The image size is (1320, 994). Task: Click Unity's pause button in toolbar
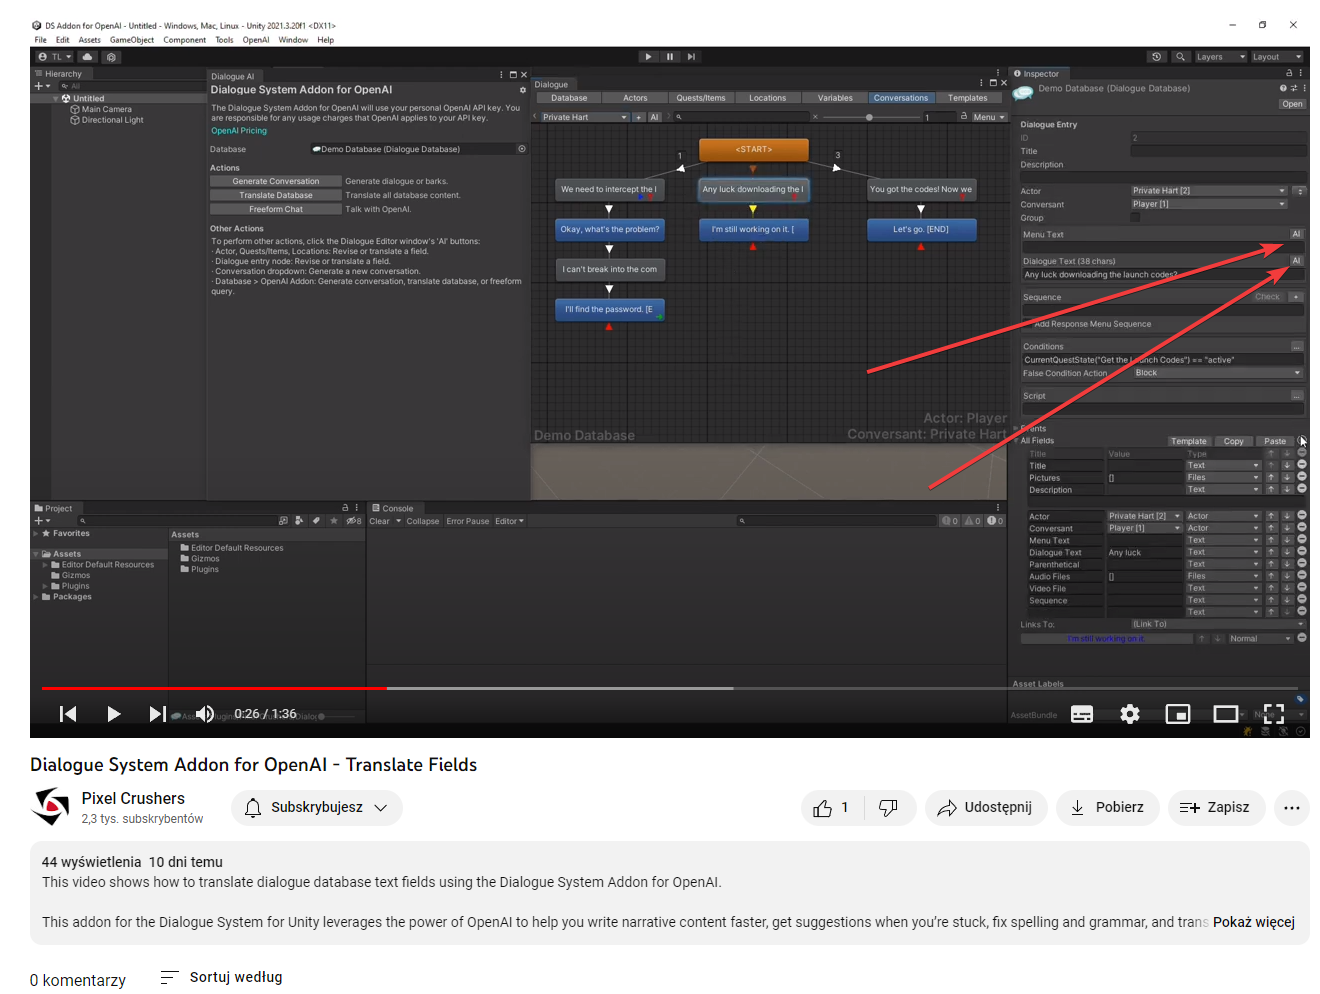click(x=670, y=57)
